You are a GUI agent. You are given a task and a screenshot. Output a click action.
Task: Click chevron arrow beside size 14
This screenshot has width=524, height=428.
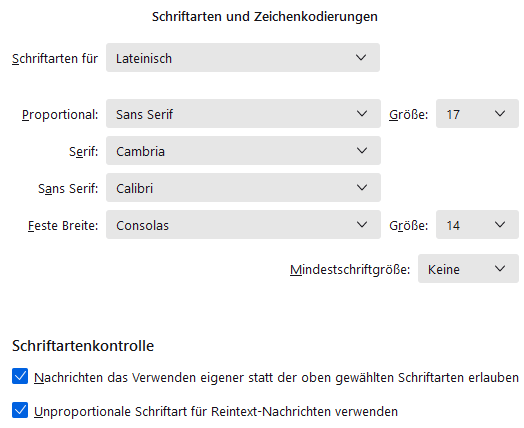click(500, 225)
